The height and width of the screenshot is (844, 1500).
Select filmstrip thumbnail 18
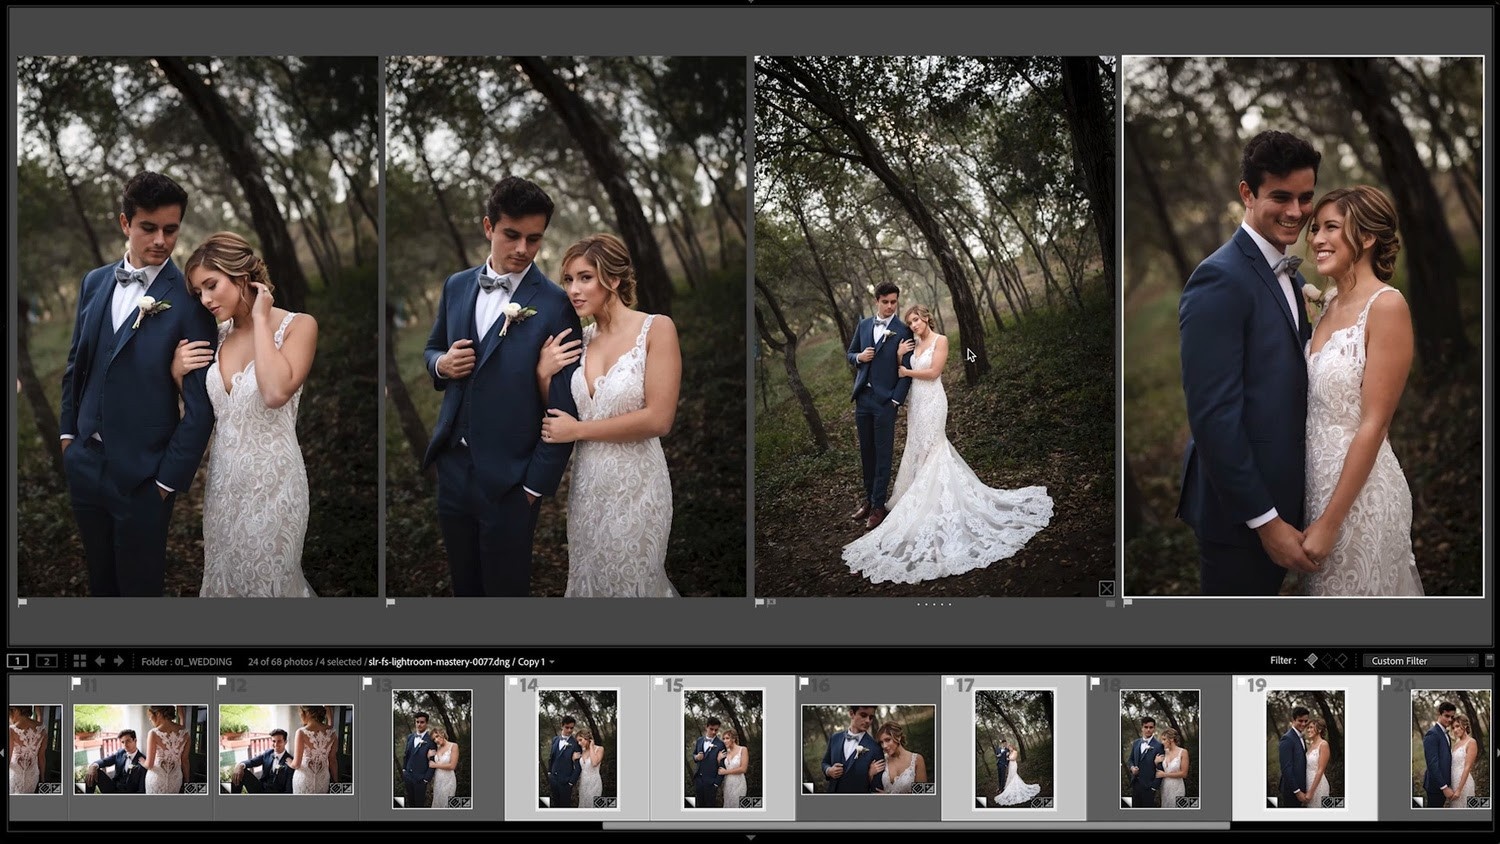[x=1160, y=749]
